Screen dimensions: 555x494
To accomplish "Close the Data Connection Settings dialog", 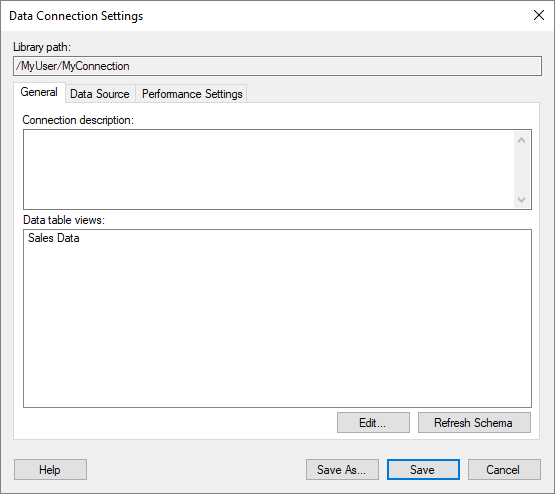I will tap(539, 15).
